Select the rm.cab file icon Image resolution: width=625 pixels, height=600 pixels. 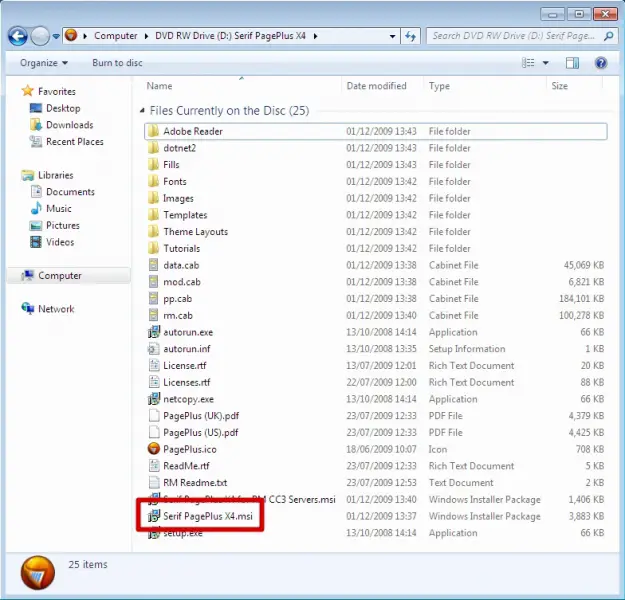click(153, 315)
